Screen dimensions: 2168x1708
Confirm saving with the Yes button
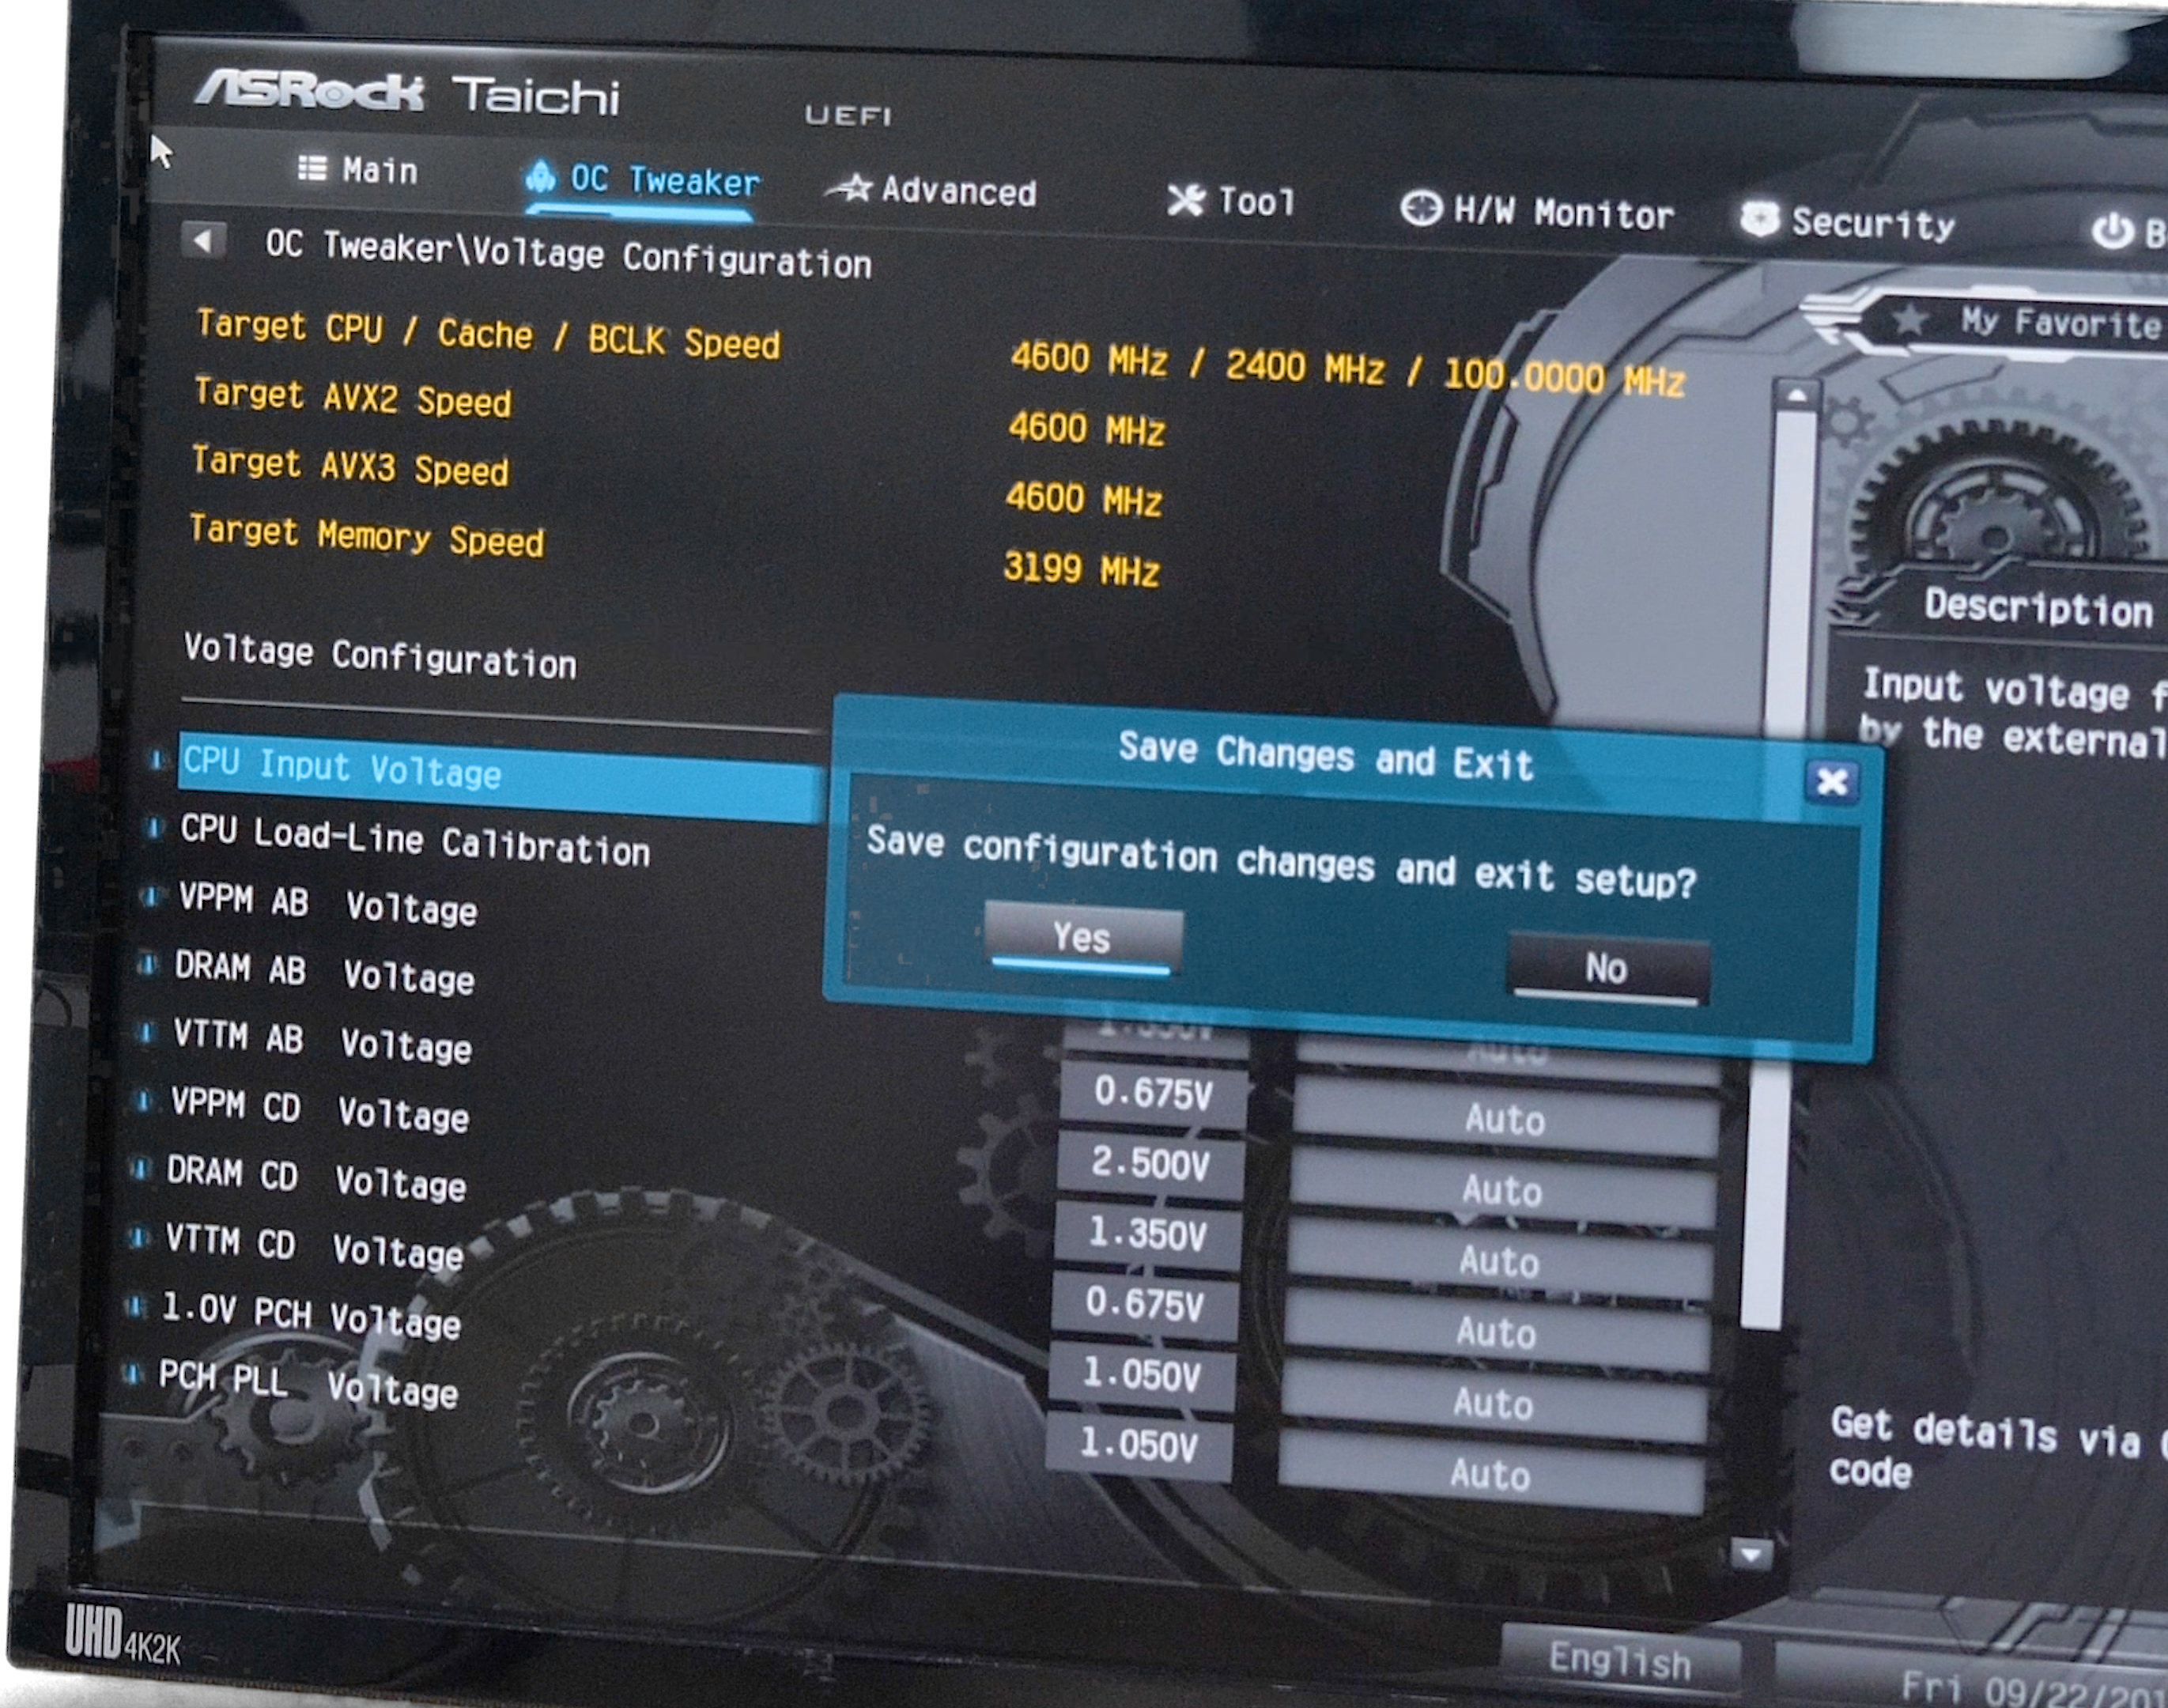pos(1082,939)
